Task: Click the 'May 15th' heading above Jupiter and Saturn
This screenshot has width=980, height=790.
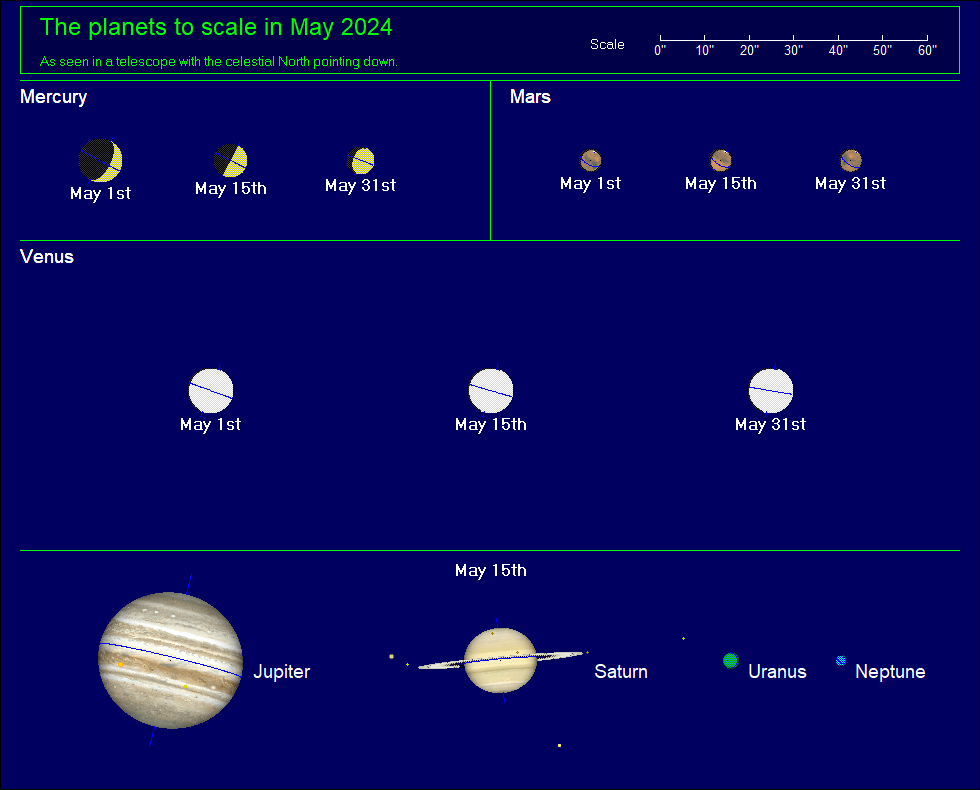Action: pyautogui.click(x=491, y=571)
